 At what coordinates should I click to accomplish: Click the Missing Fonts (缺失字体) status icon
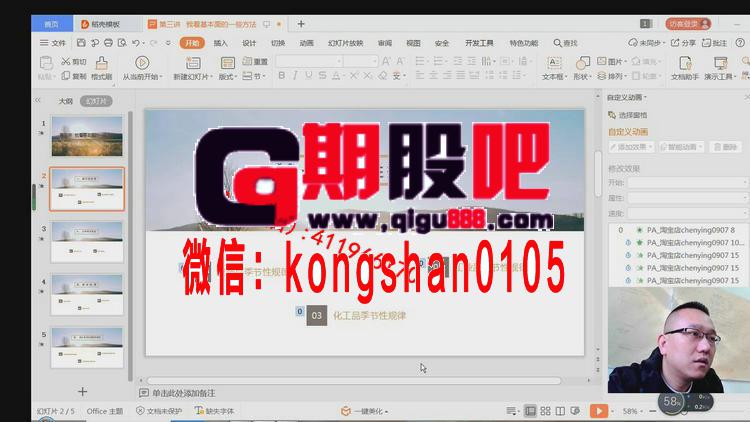199,411
